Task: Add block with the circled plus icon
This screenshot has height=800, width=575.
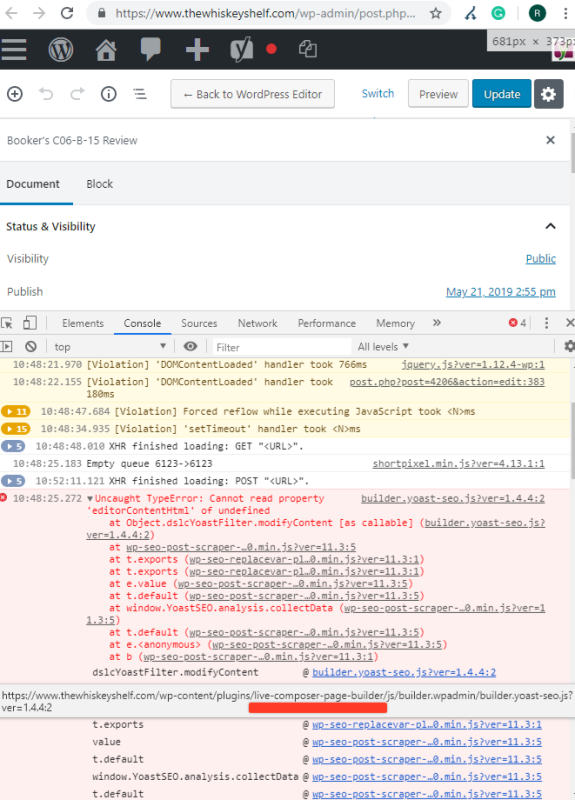Action: [x=15, y=94]
